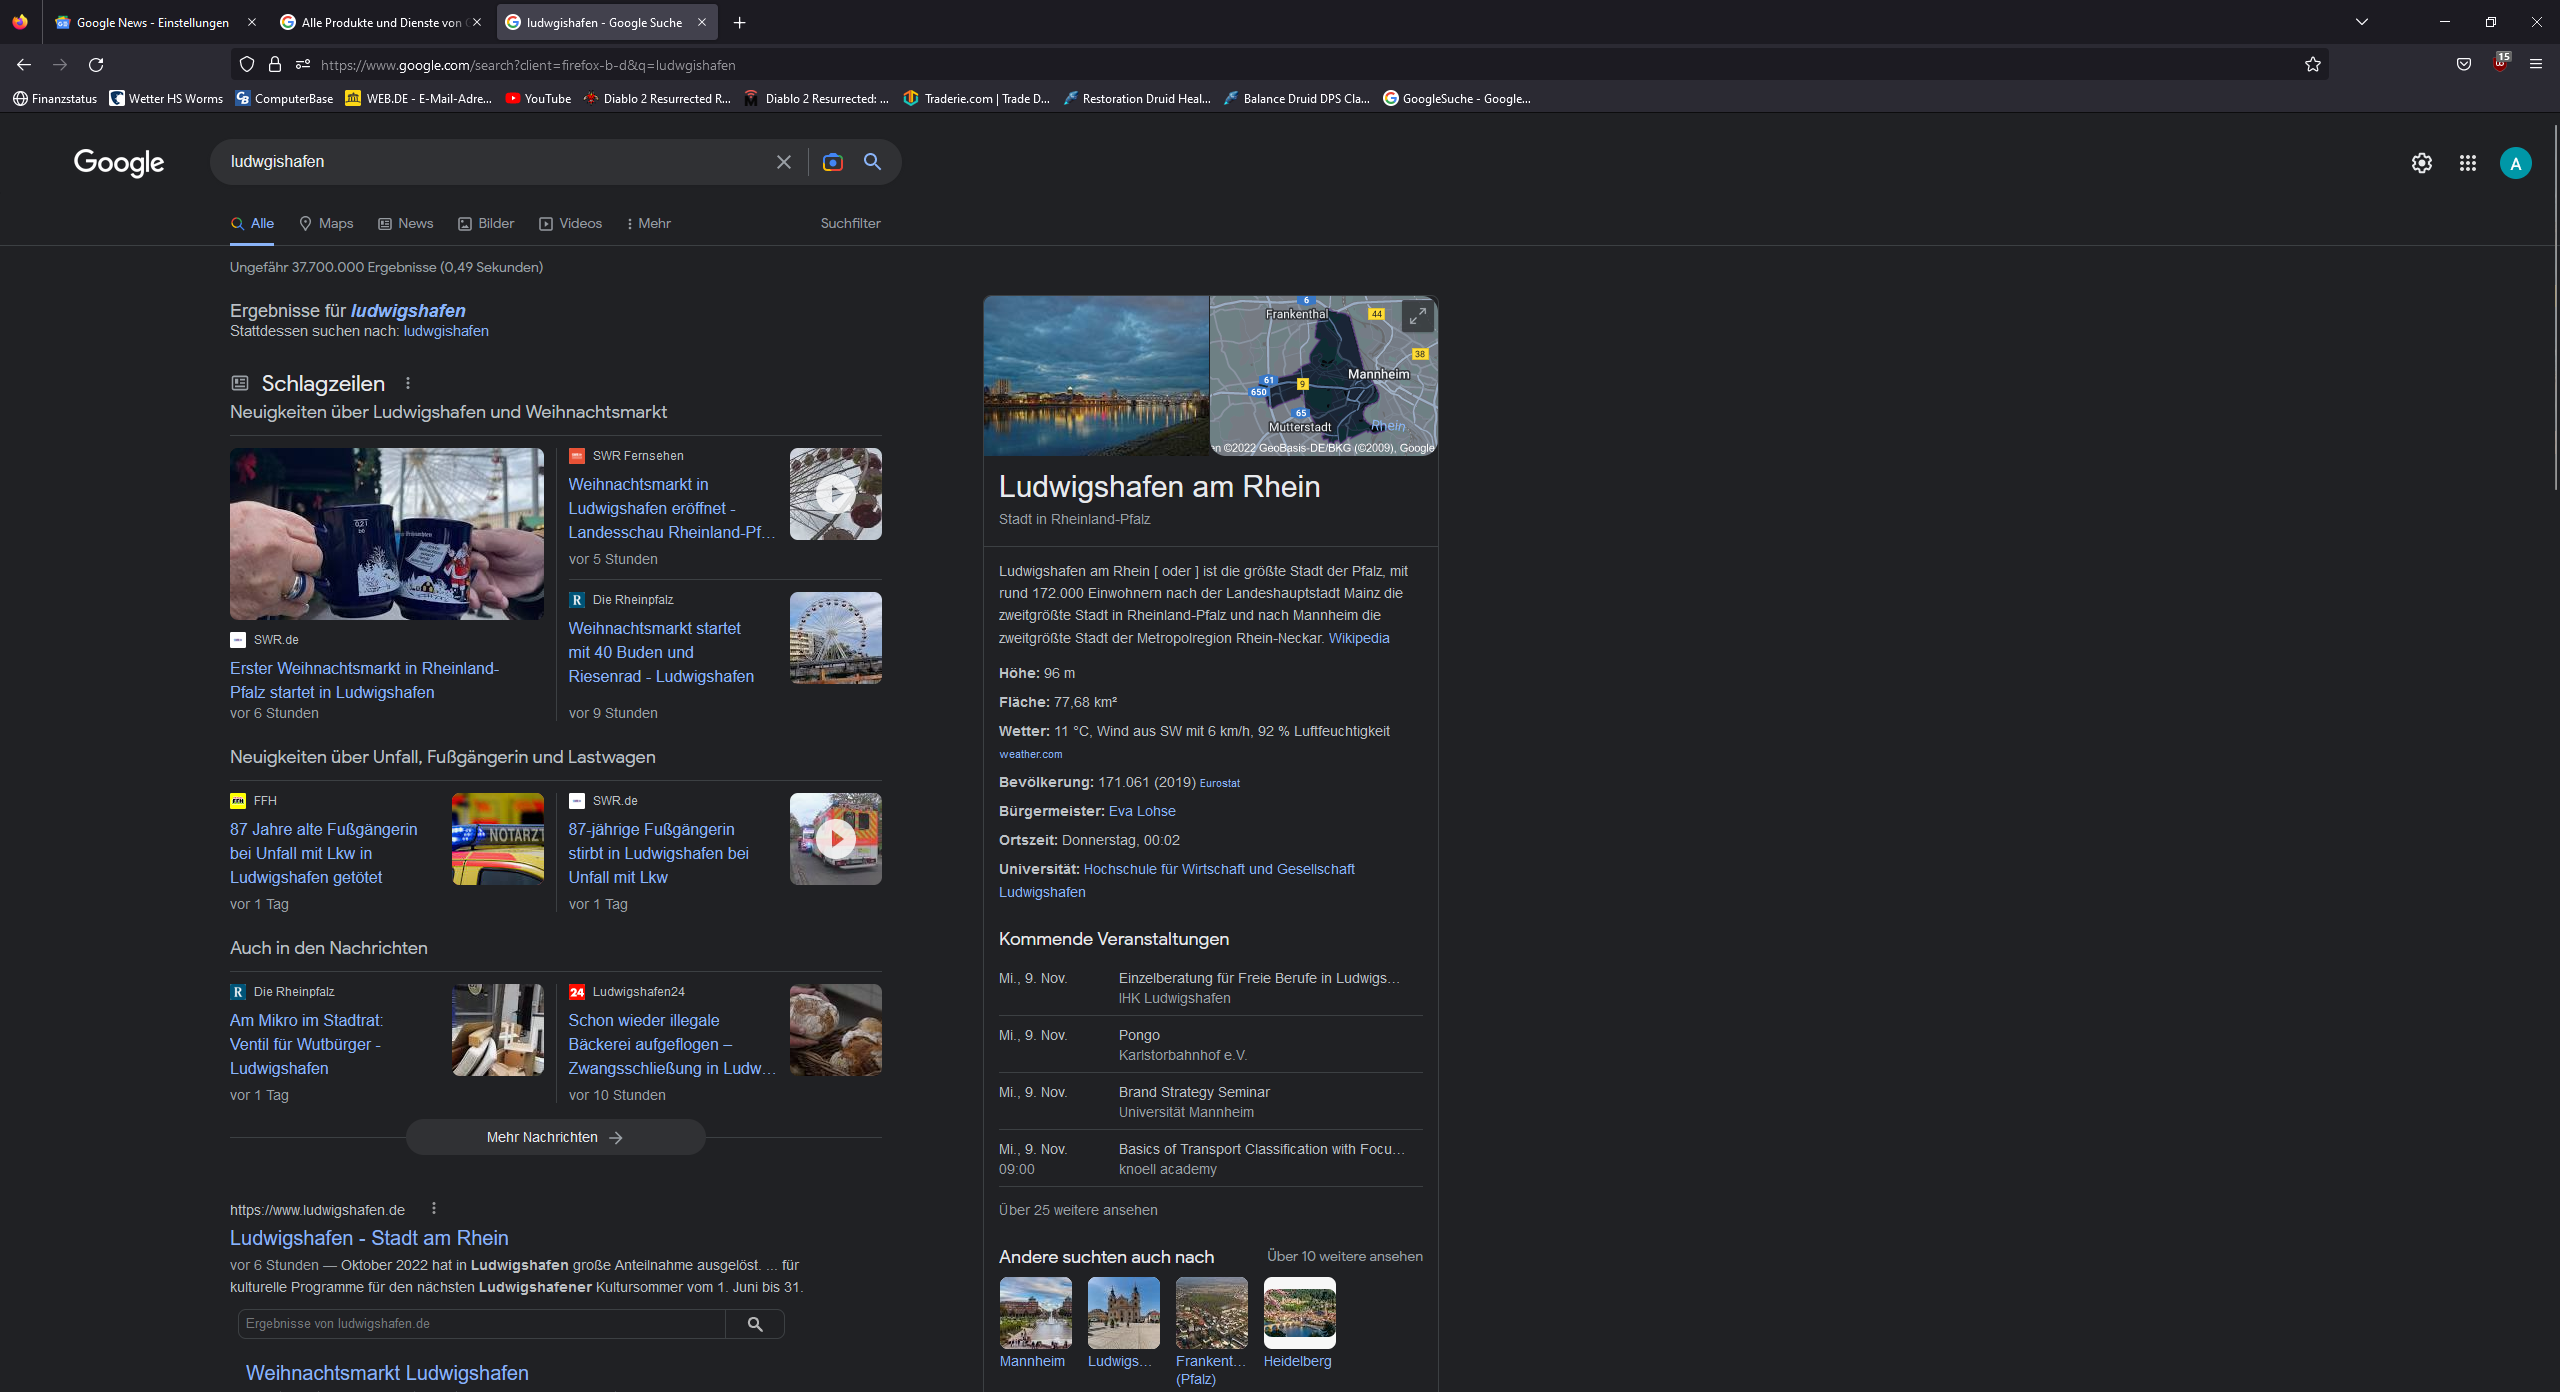Play the SWR Fernsehen Weihnachtsmarkt video thumbnail
The image size is (2560, 1392).
pyautogui.click(x=835, y=494)
